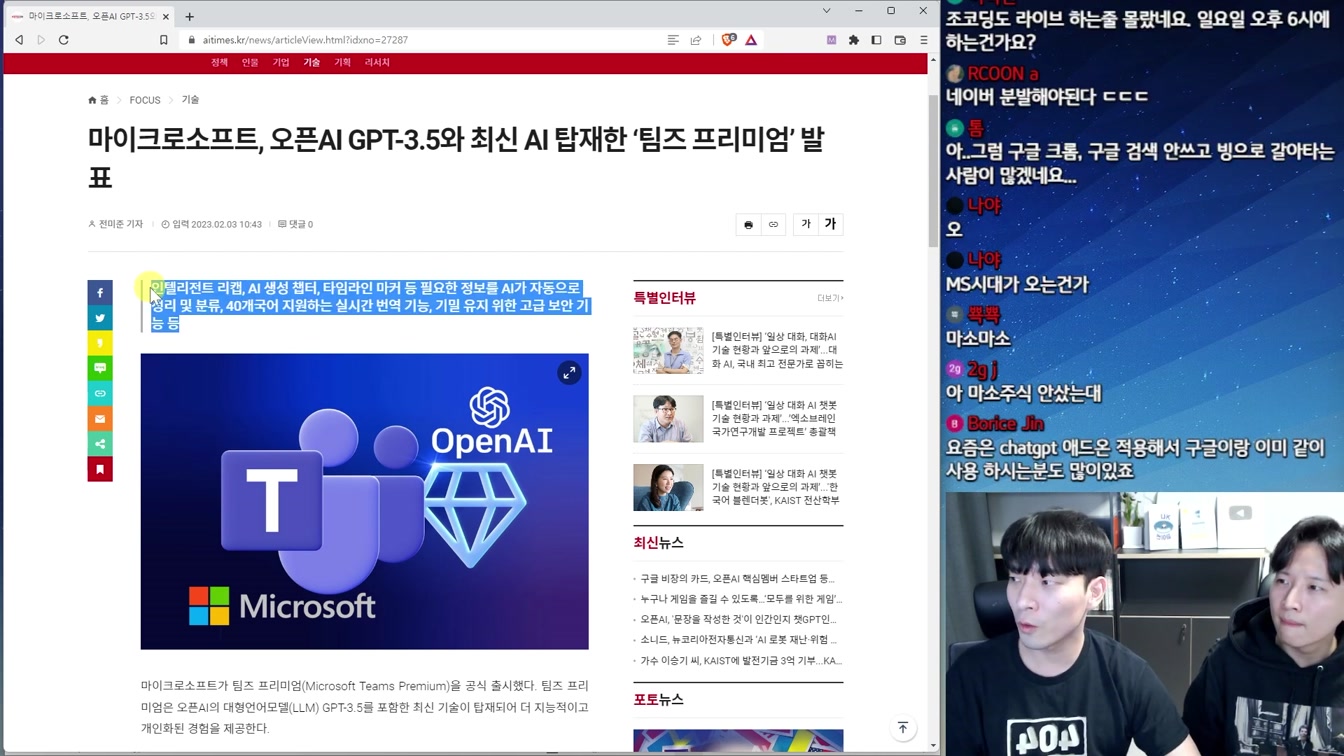Open third interview thumbnail, KAIST 전산학부 article
The width and height of the screenshot is (1344, 756).
[x=668, y=487]
